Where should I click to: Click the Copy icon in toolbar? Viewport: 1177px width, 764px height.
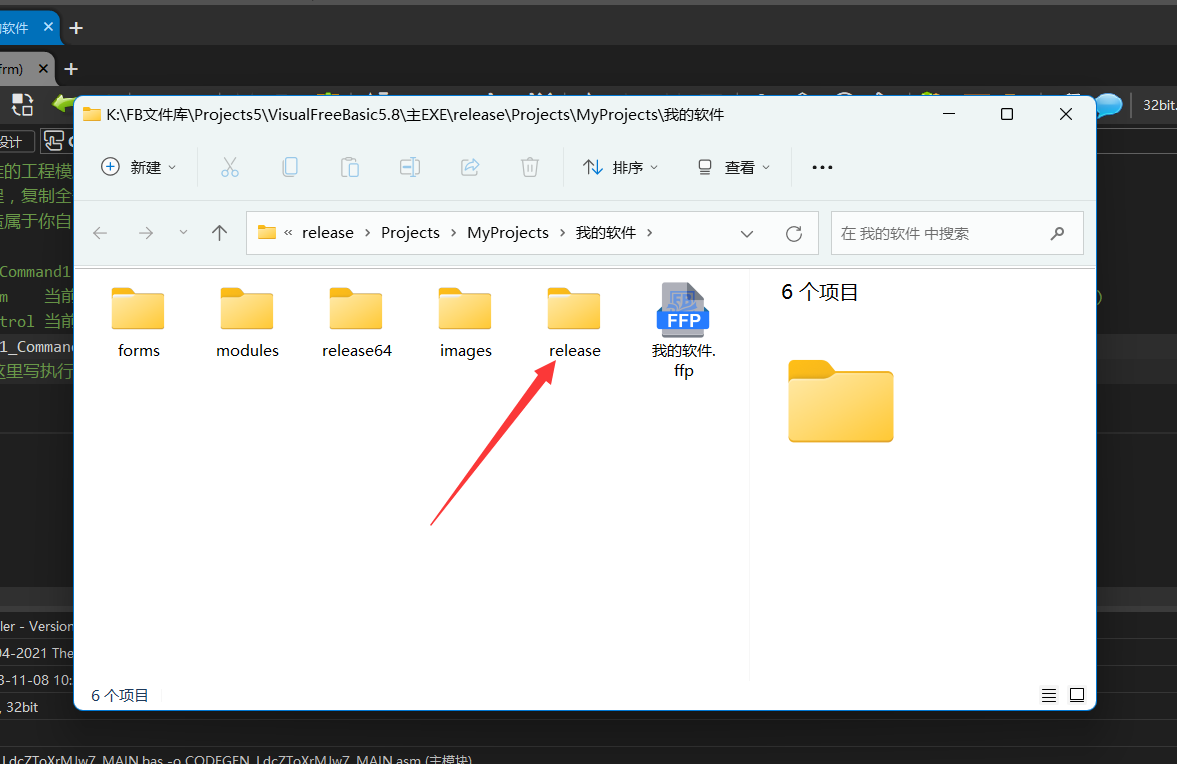click(290, 167)
